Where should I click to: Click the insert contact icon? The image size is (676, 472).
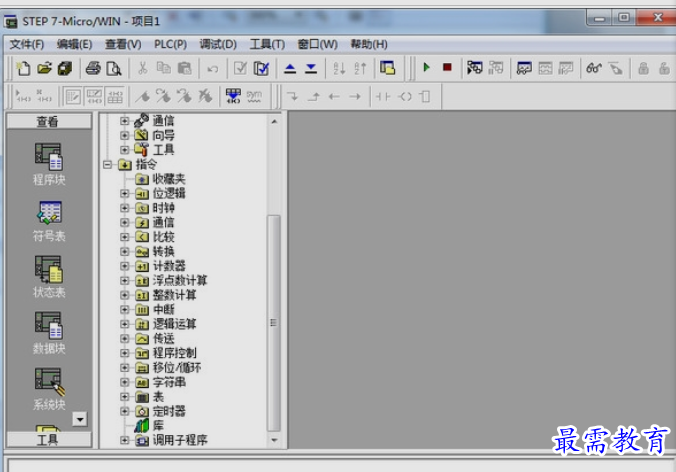(x=383, y=97)
